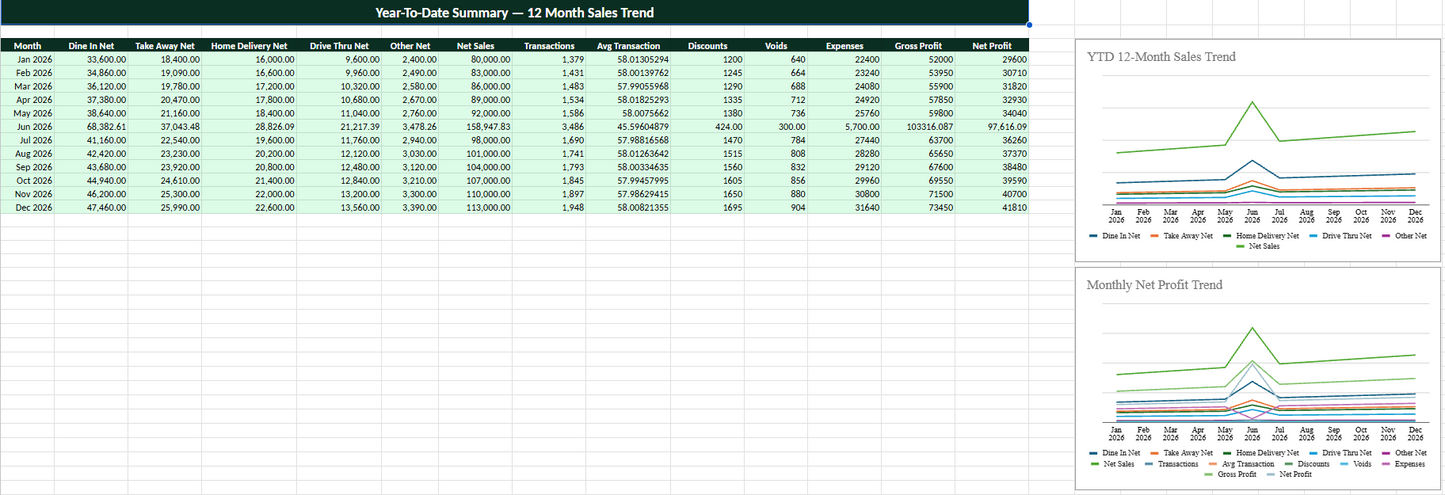Select cell with value 28,826.09
The height and width of the screenshot is (495, 1445).
(x=249, y=127)
